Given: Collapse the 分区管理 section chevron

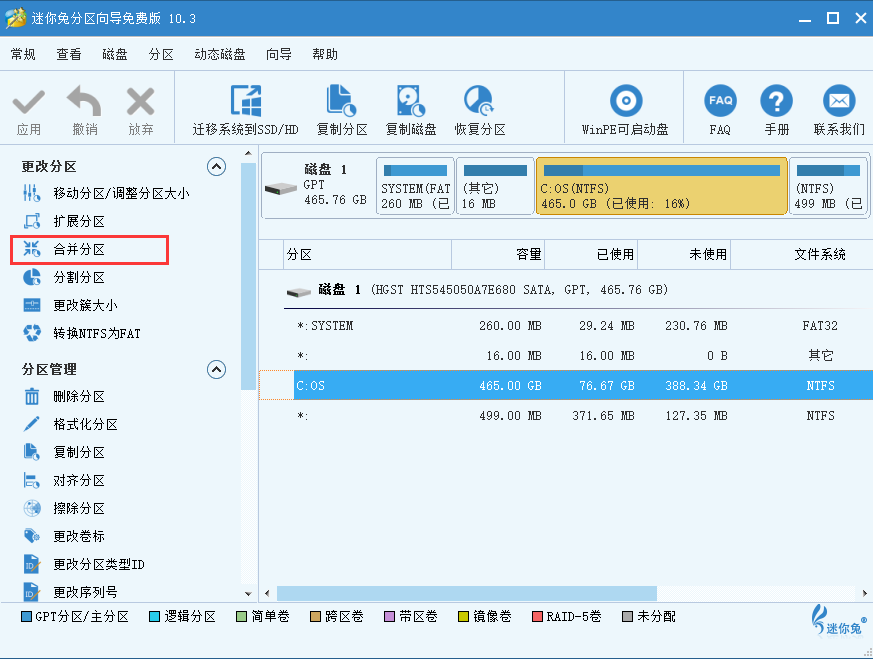Looking at the screenshot, I should pyautogui.click(x=216, y=369).
